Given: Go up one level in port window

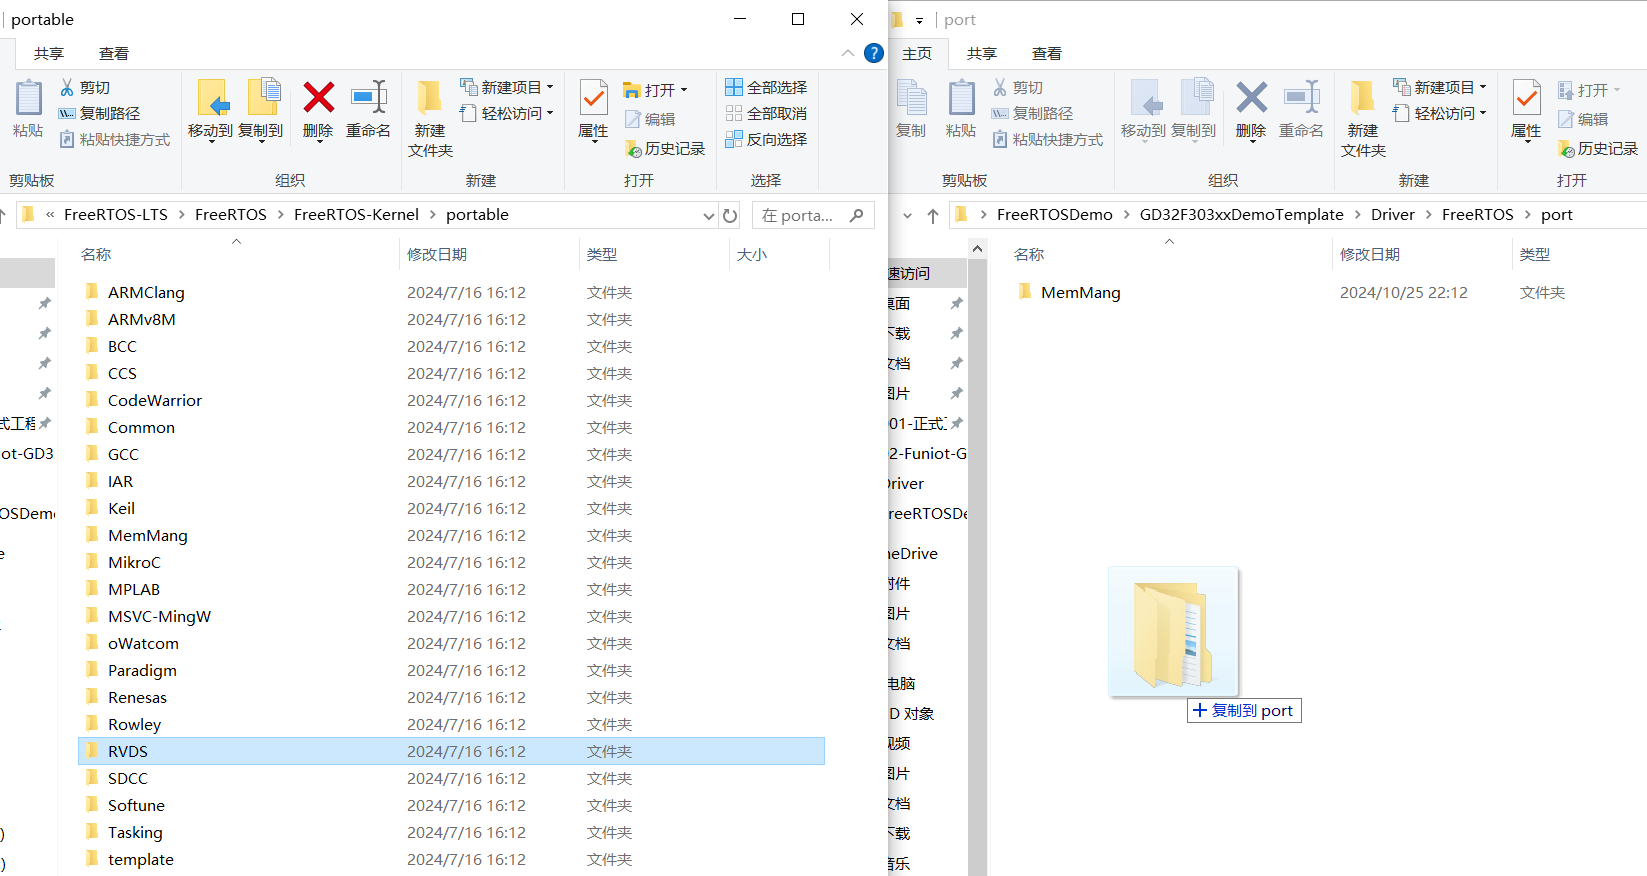Looking at the screenshot, I should point(932,215).
